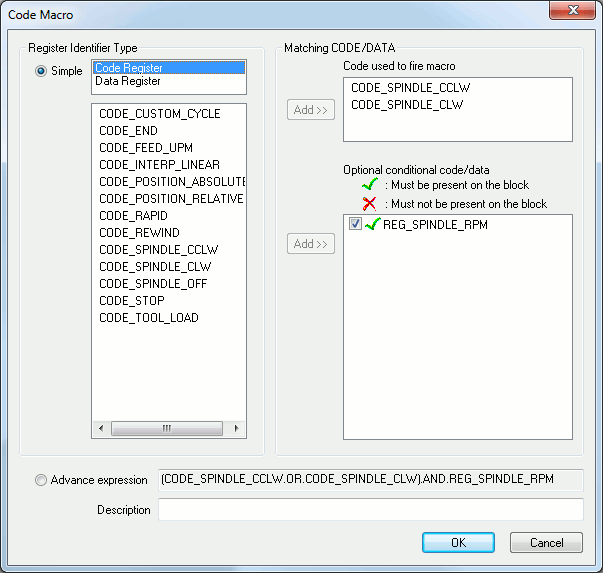The image size is (603, 573).
Task: Uncheck the REG_SPINDLE_RPM checkbox
Action: click(x=355, y=224)
